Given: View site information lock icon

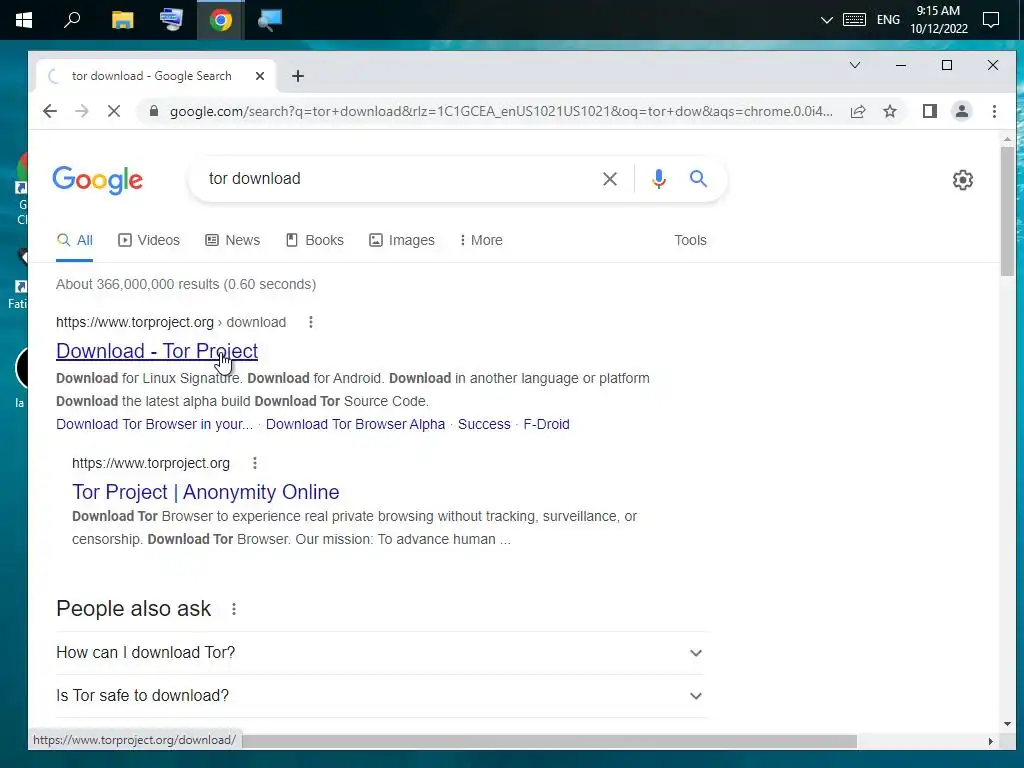Looking at the screenshot, I should tap(153, 111).
